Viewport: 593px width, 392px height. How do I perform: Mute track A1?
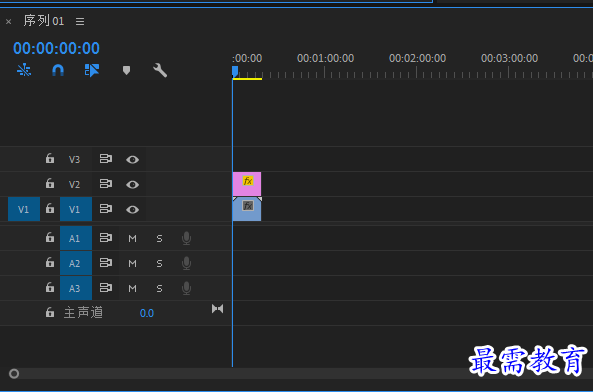(132, 239)
